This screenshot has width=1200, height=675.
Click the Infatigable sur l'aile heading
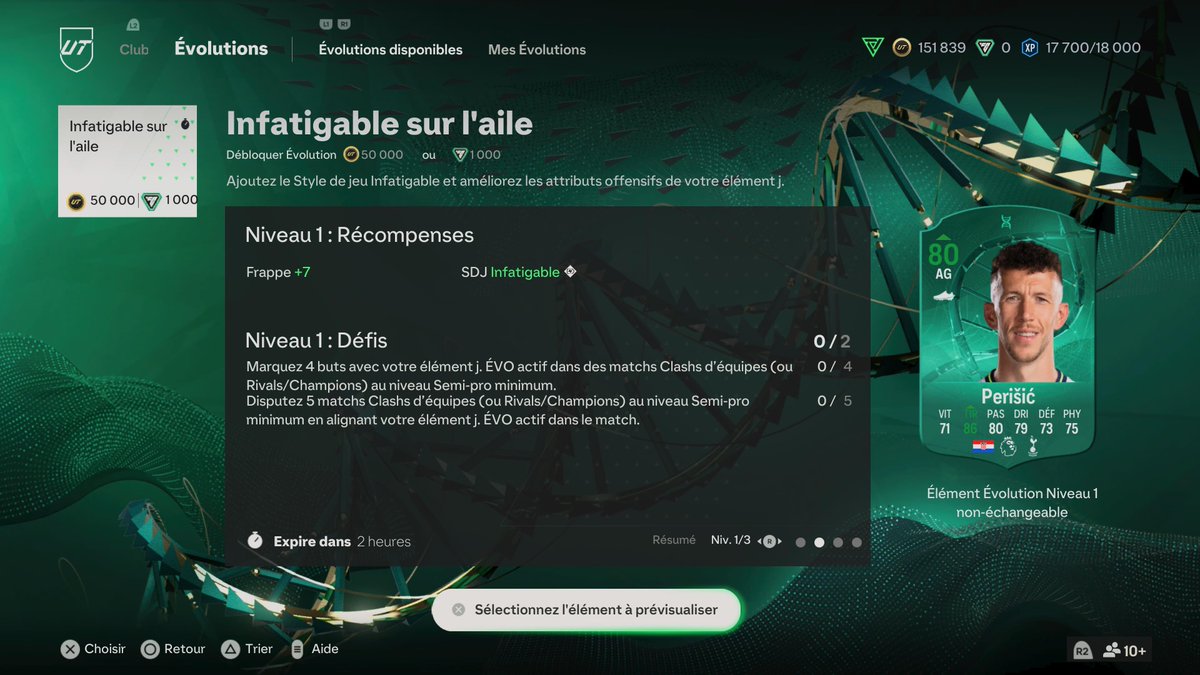pos(379,123)
